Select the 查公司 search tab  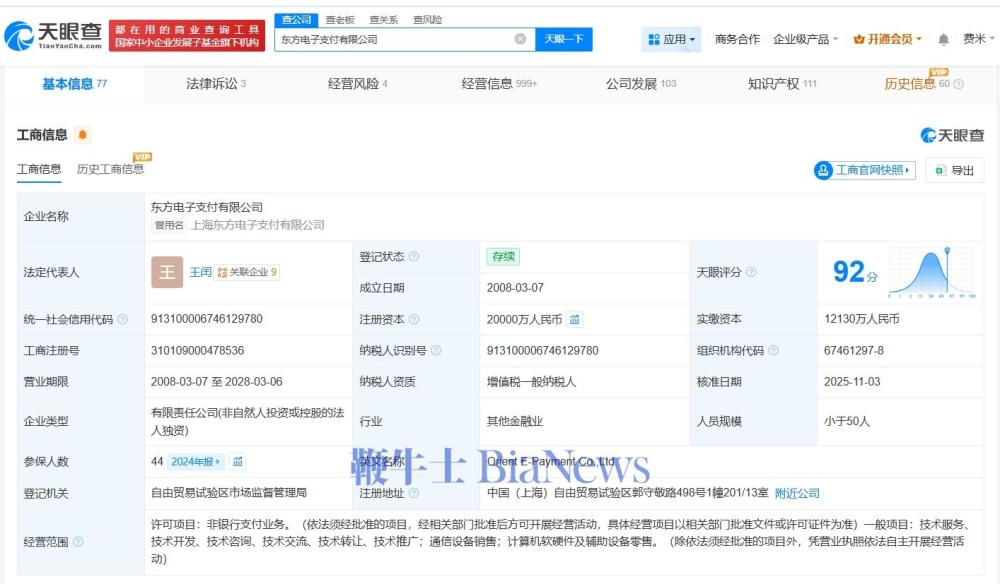pyautogui.click(x=297, y=20)
